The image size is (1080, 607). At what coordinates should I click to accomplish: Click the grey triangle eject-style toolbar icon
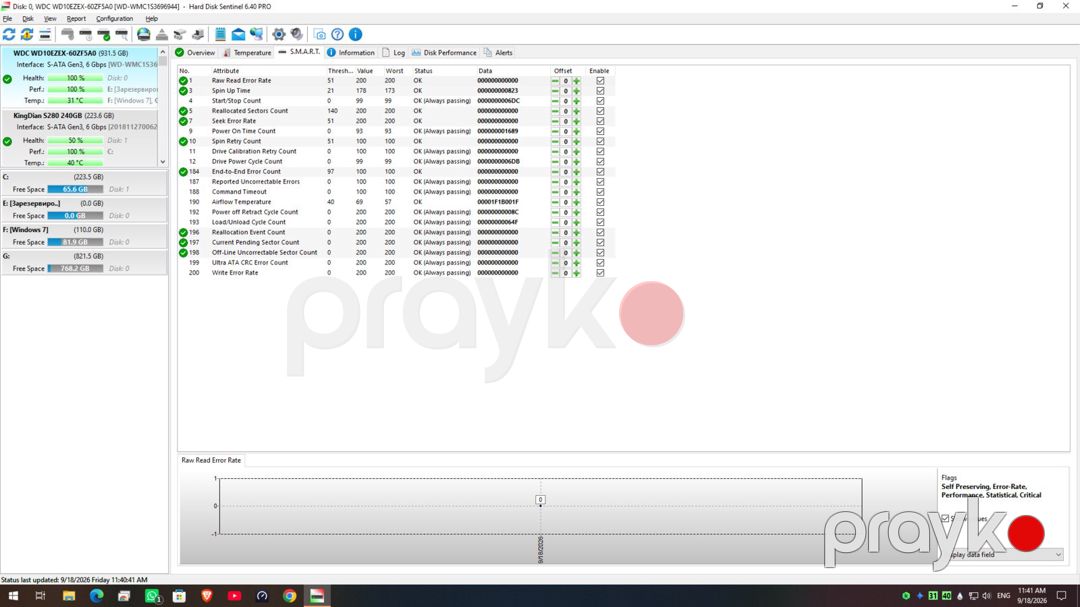162,34
